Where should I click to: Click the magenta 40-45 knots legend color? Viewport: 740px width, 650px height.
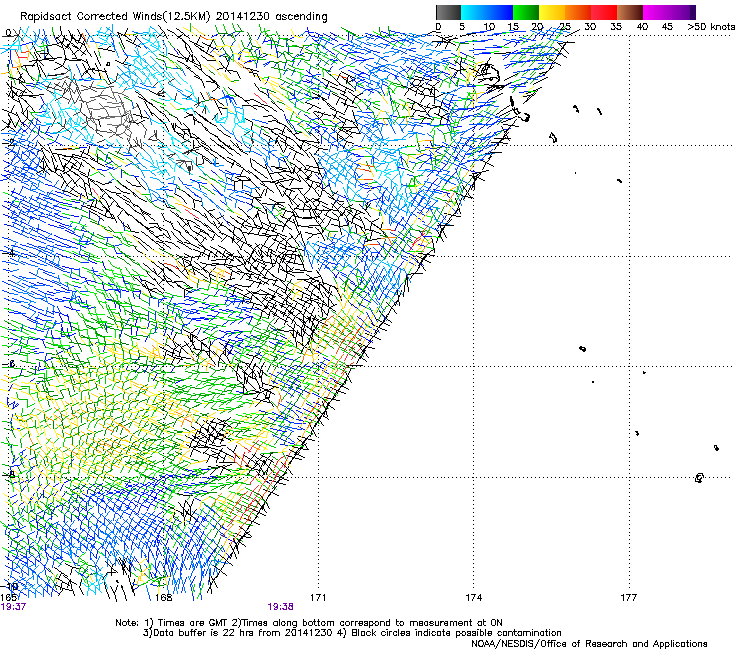(x=656, y=12)
